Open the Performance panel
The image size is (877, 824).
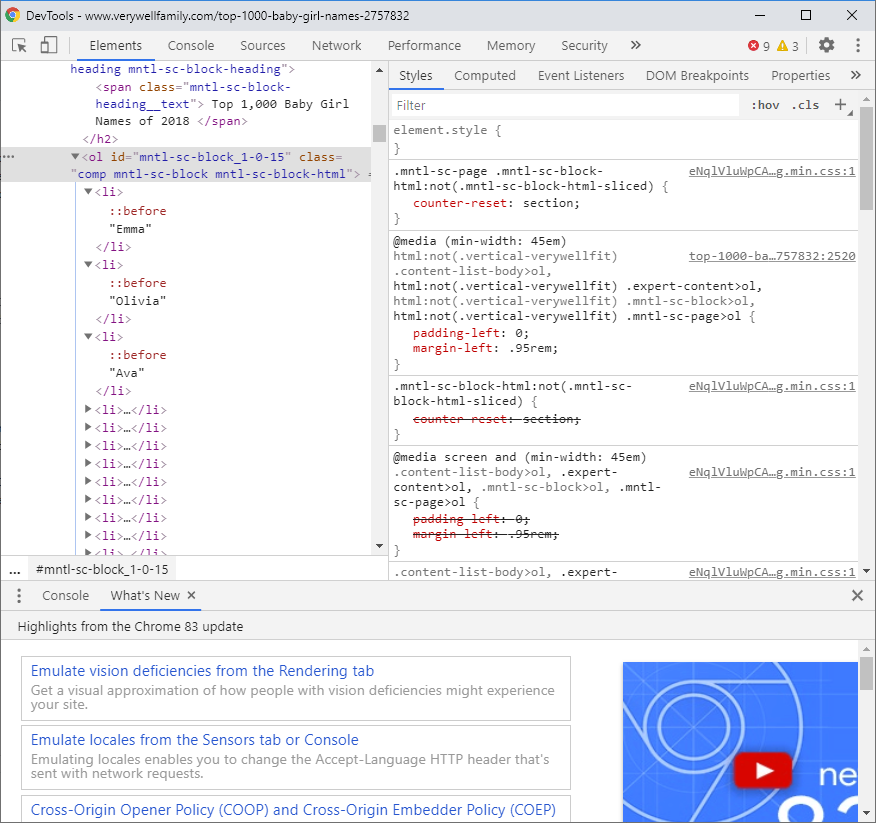click(x=424, y=45)
